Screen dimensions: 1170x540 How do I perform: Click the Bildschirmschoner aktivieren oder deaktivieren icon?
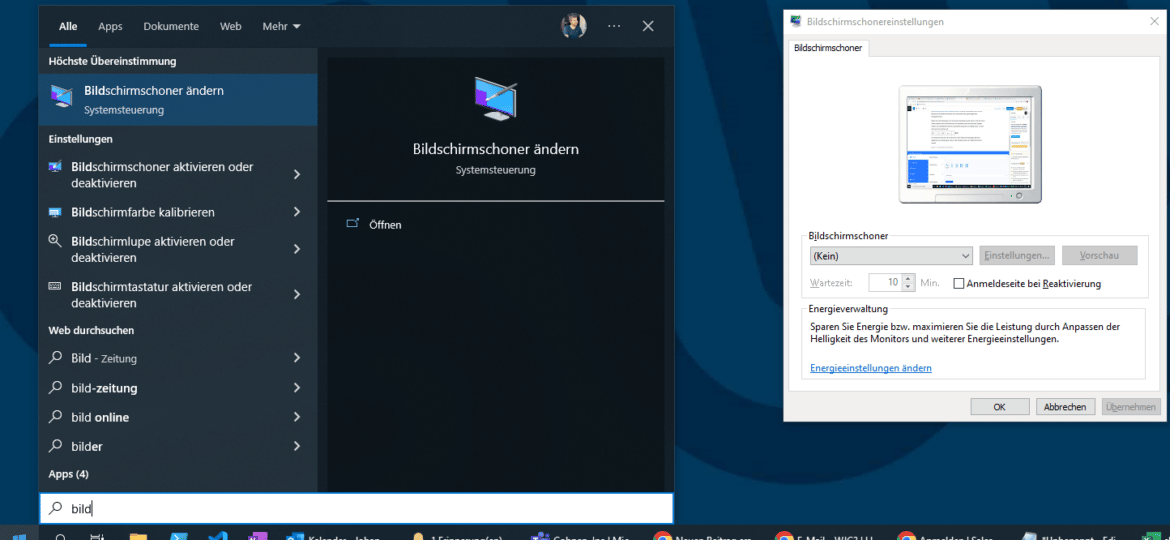click(x=55, y=167)
